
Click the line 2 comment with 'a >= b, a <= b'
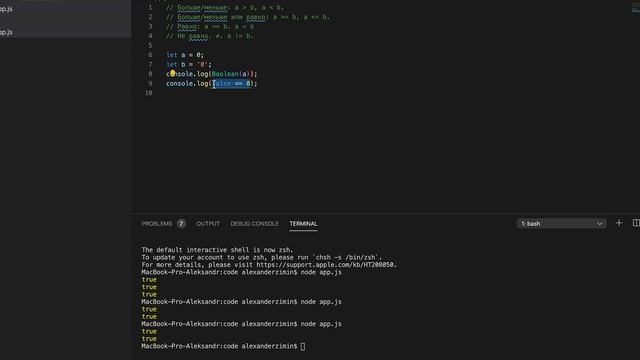[x=247, y=17]
